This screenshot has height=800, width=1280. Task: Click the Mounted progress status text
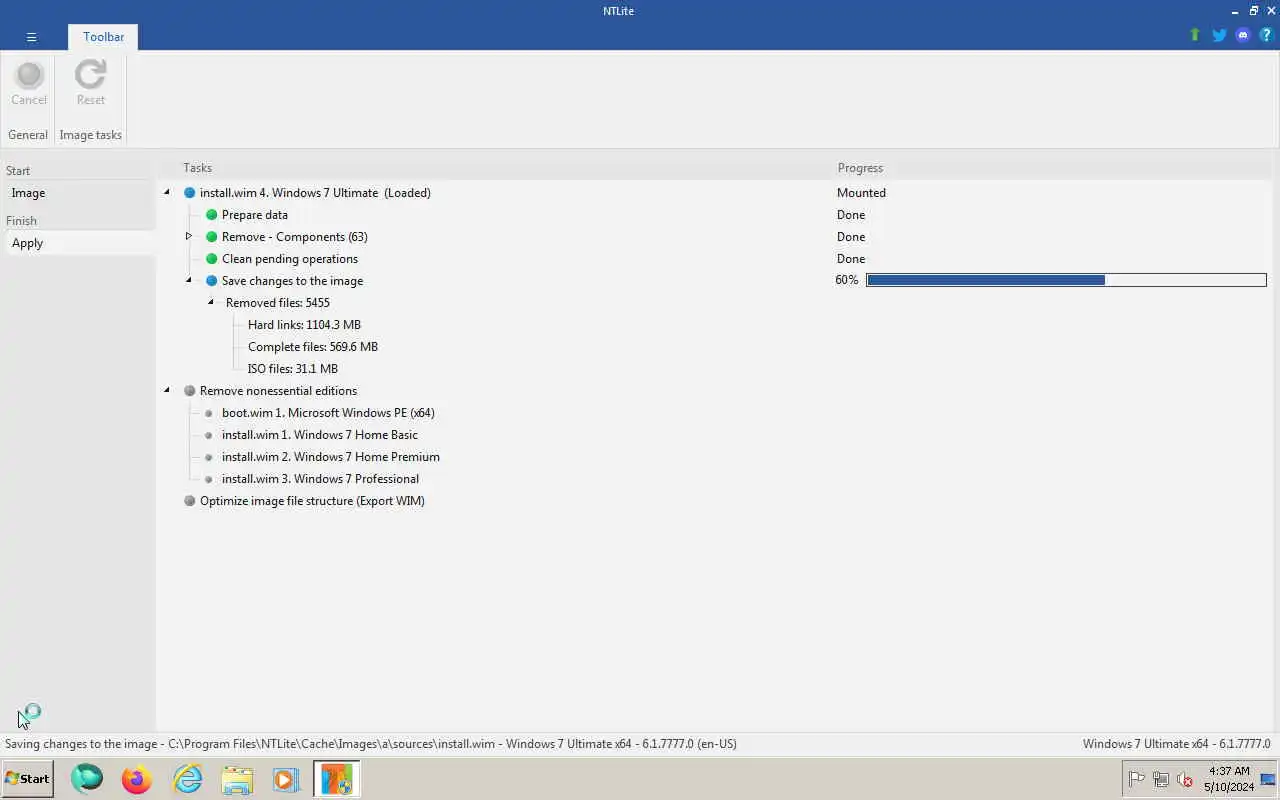point(861,193)
